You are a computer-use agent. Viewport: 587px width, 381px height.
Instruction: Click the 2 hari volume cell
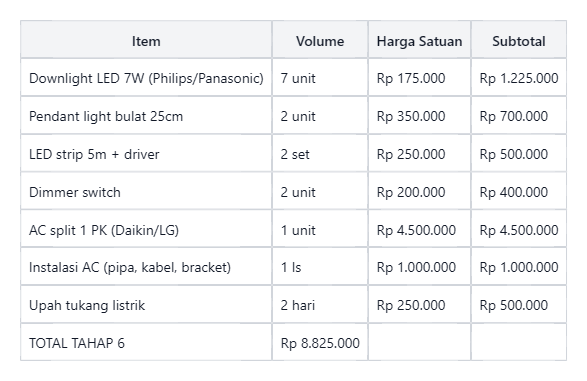[320, 305]
